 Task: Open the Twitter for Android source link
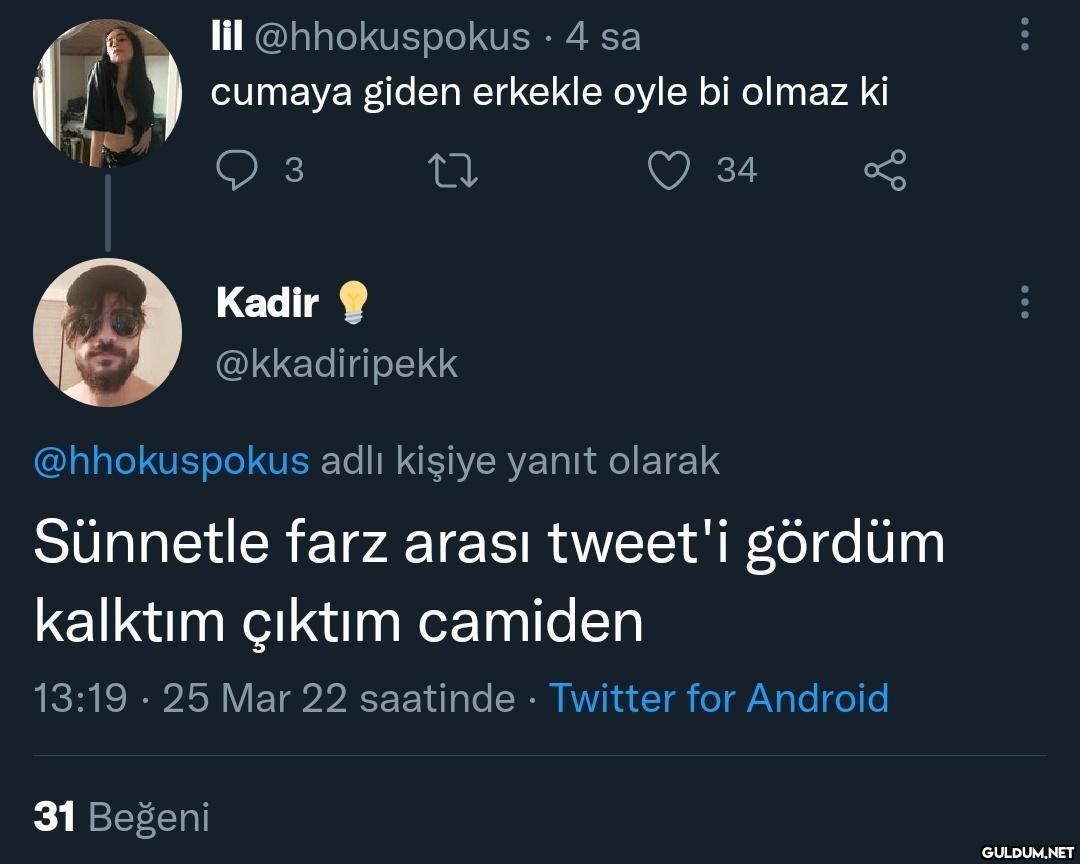click(x=719, y=697)
